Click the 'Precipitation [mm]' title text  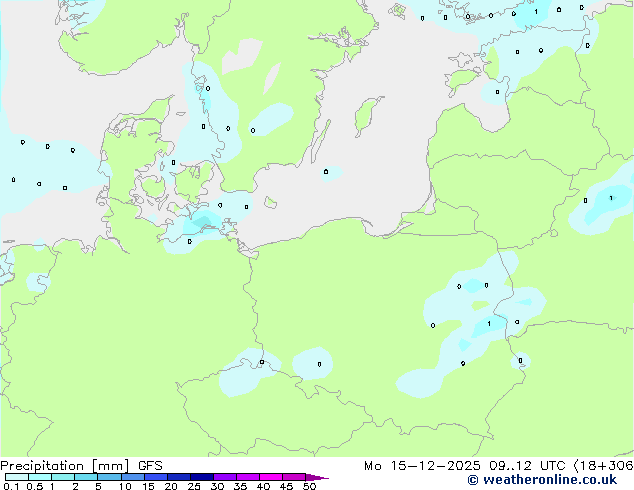pyautogui.click(x=64, y=466)
